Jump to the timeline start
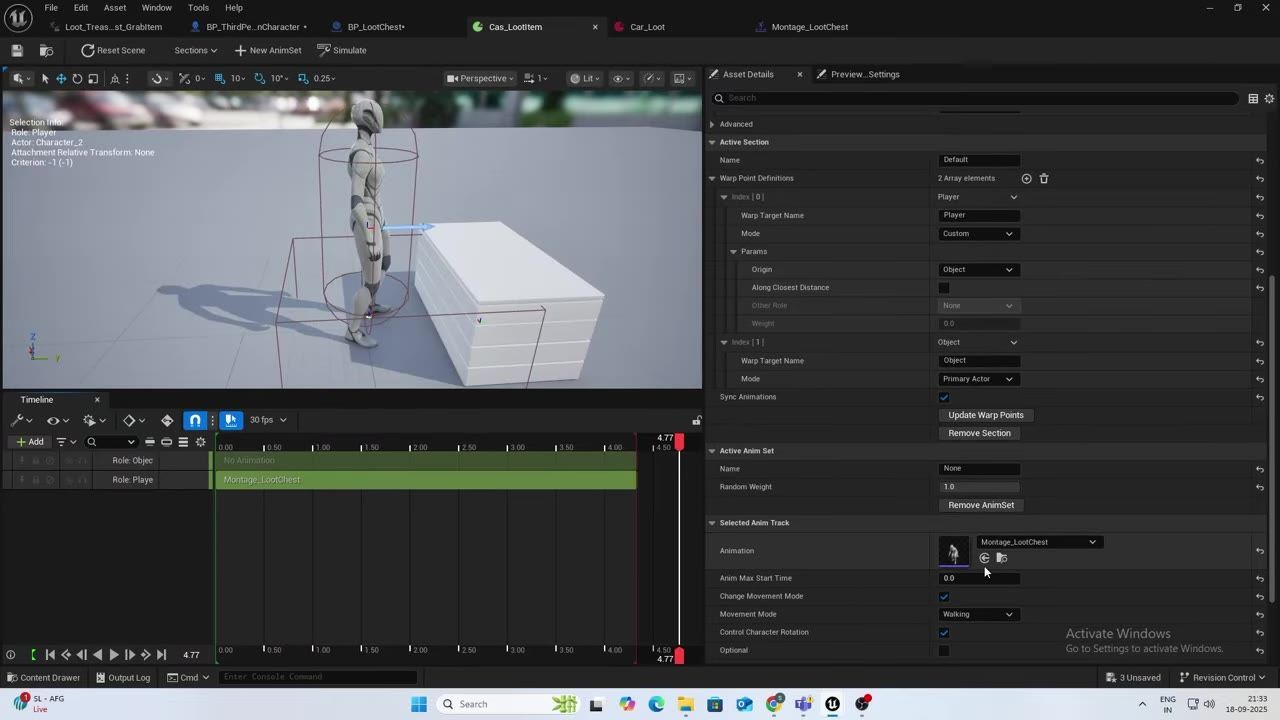1280x720 pixels. [50, 655]
